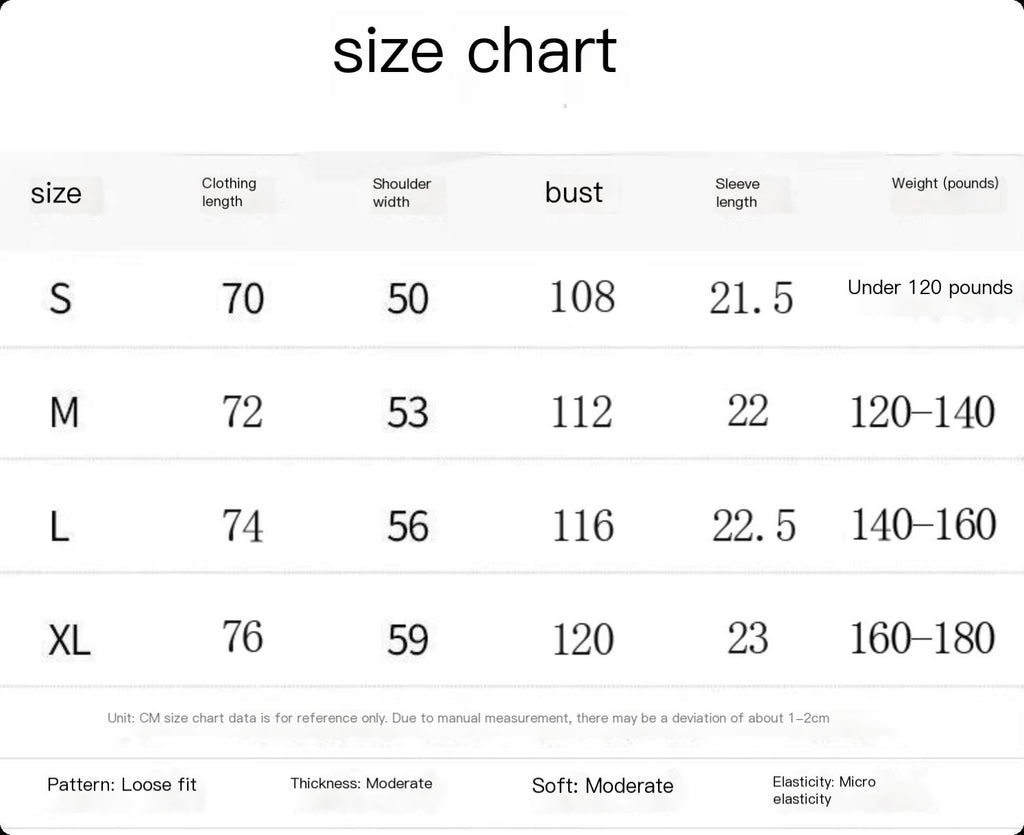Screen dimensions: 1024x835
Task: Click the 120–140 weight cell
Action: click(x=922, y=412)
